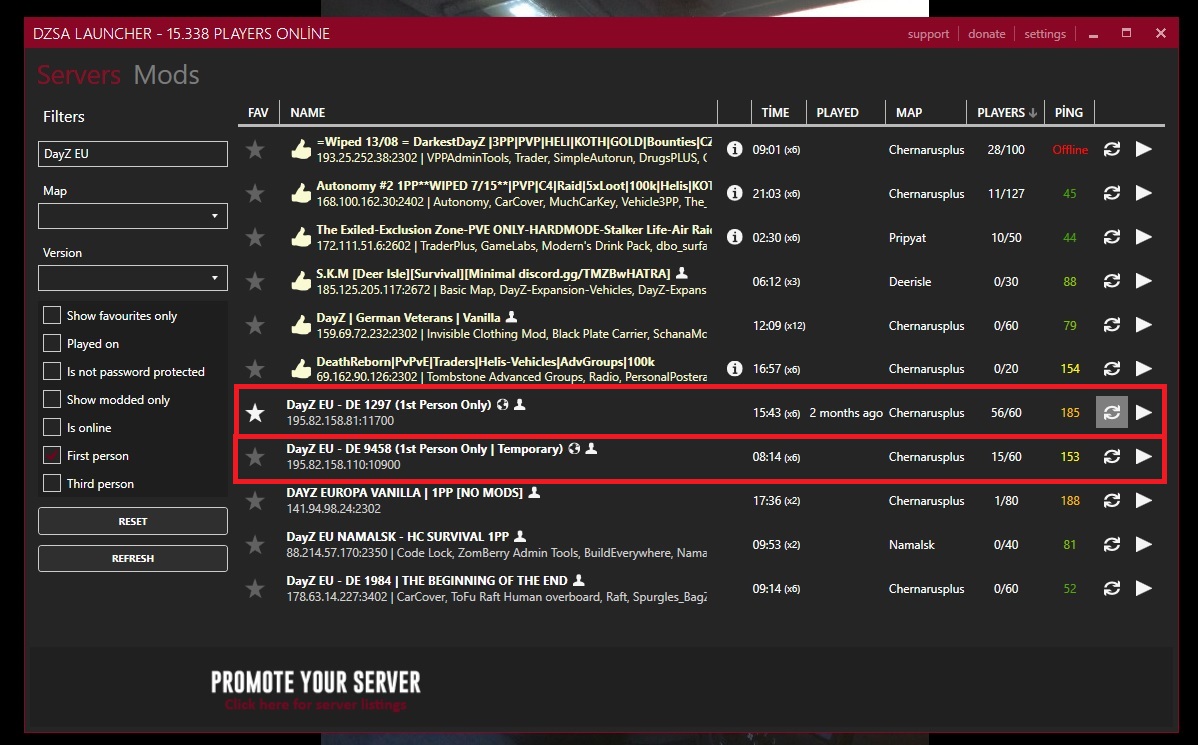The height and width of the screenshot is (745, 1198).
Task: Open the Map filter dropdown
Action: (133, 216)
